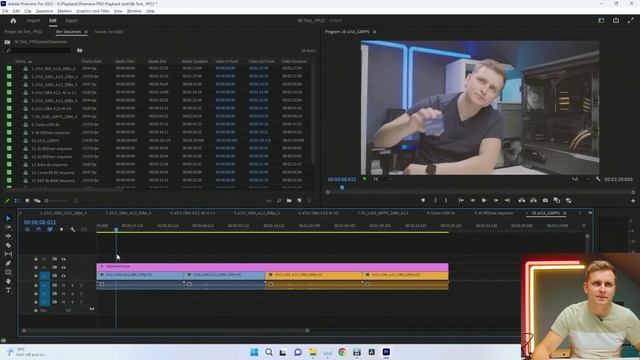Toggle Snap in timeline
640x360 pixels.
[38, 229]
